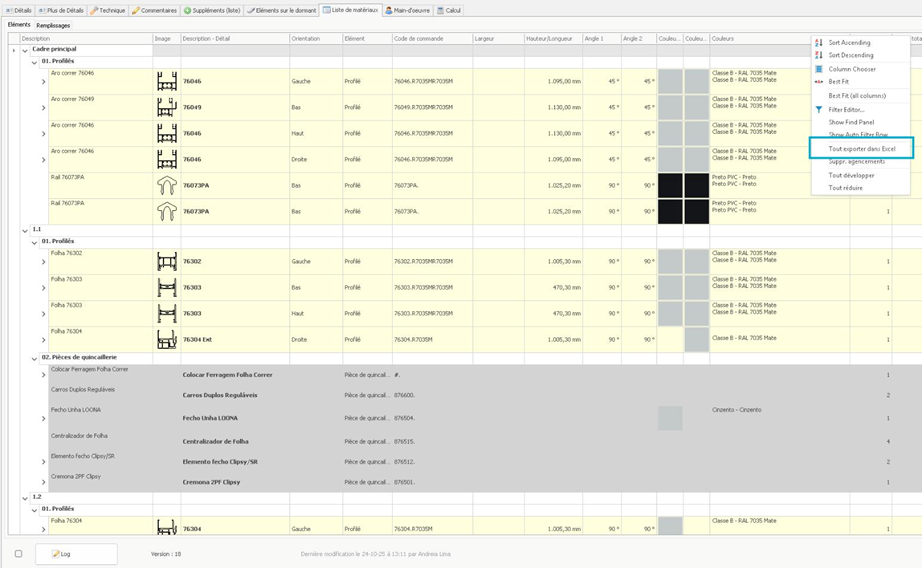Screen dimensions: 922x568
Task: Open the Column Chooser
Action: point(851,69)
